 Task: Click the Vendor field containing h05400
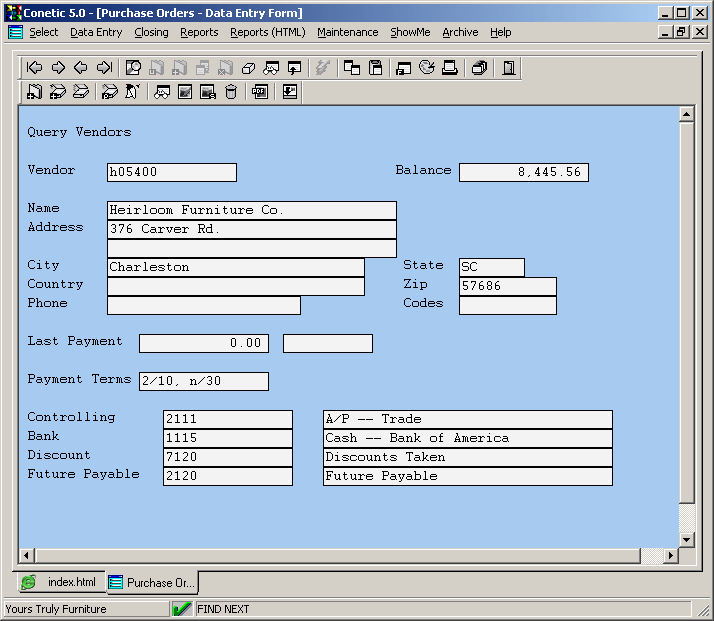[171, 172]
